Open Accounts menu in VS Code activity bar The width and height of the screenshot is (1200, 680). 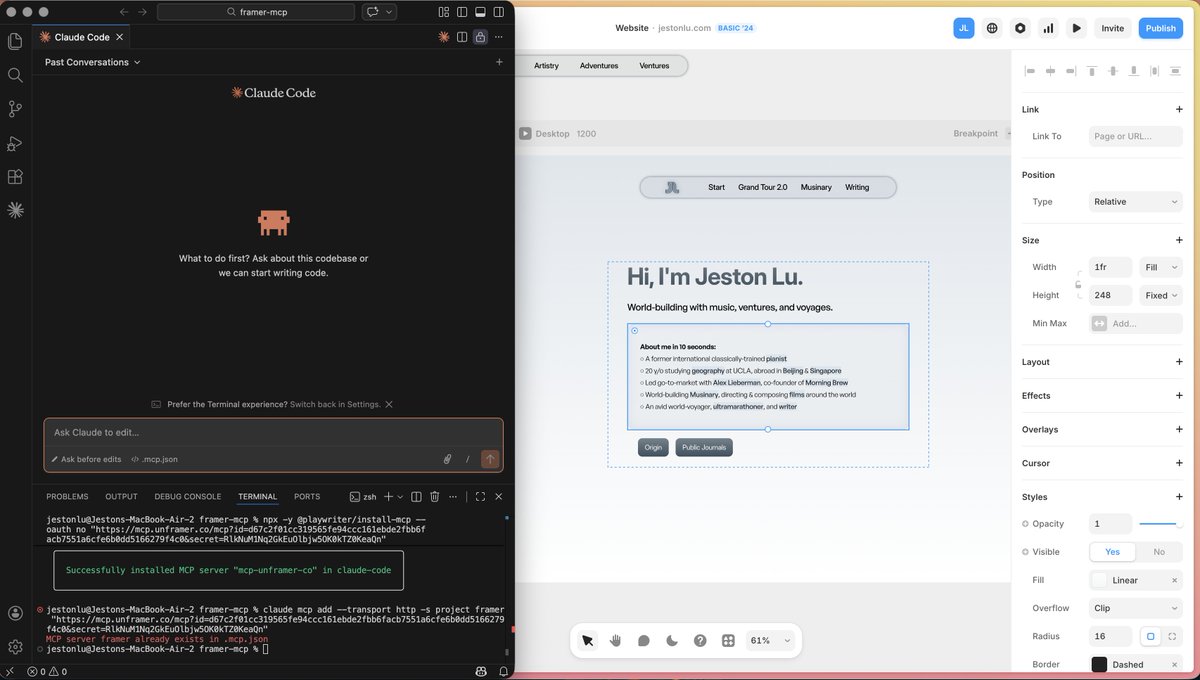pyautogui.click(x=15, y=613)
